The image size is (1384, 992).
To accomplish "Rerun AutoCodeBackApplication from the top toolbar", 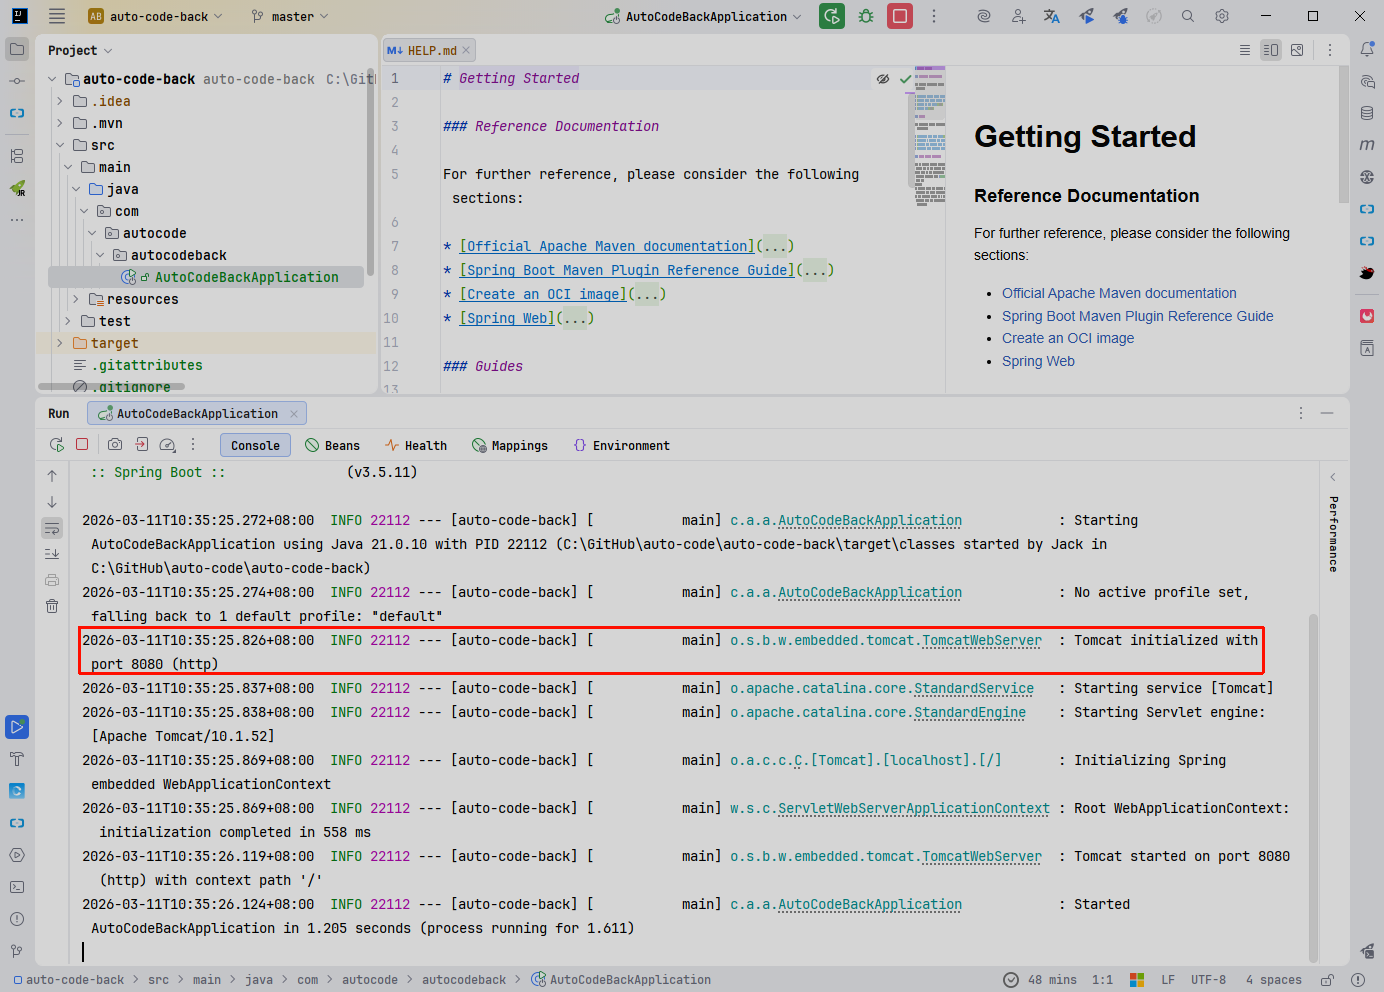I will 832,16.
